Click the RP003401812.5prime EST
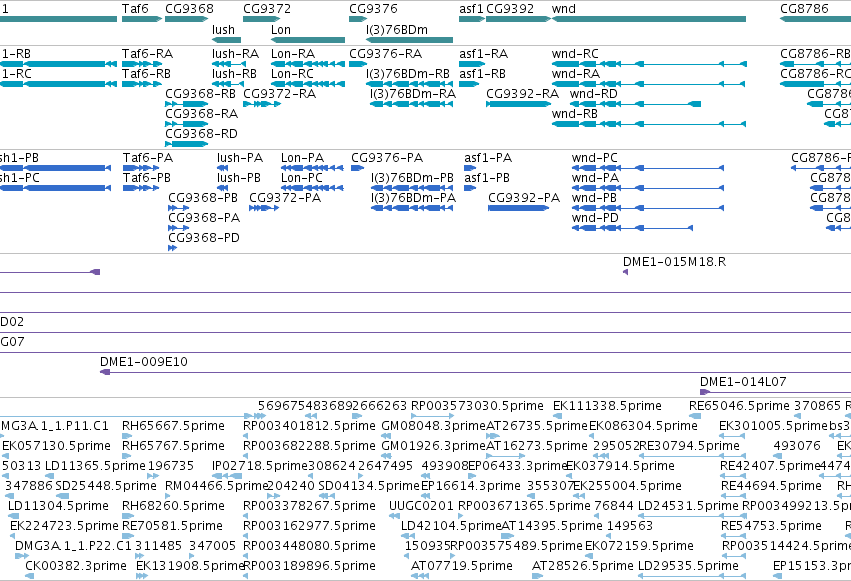 coord(245,436)
